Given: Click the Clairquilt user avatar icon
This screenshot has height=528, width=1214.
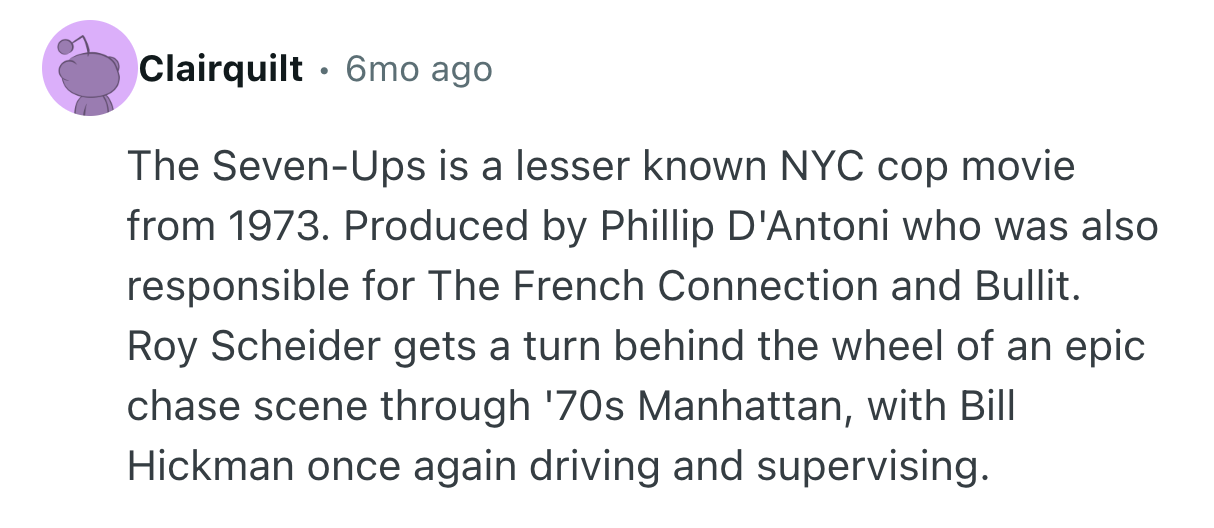Looking at the screenshot, I should 88,69.
